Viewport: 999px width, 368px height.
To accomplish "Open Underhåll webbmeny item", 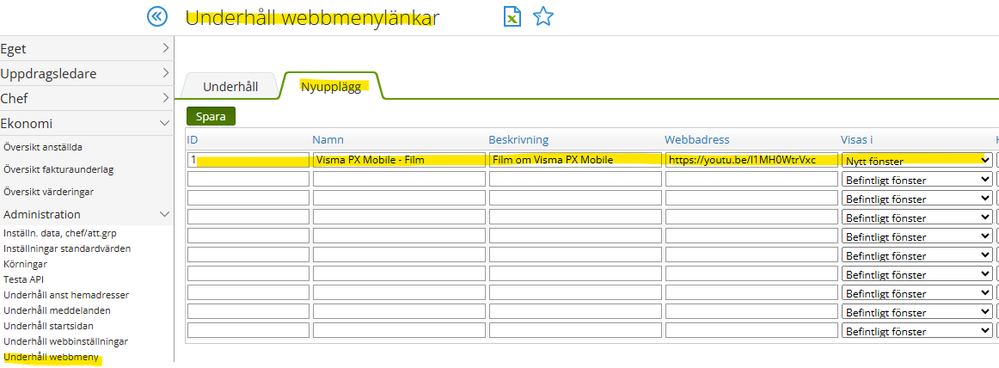I will [x=51, y=357].
